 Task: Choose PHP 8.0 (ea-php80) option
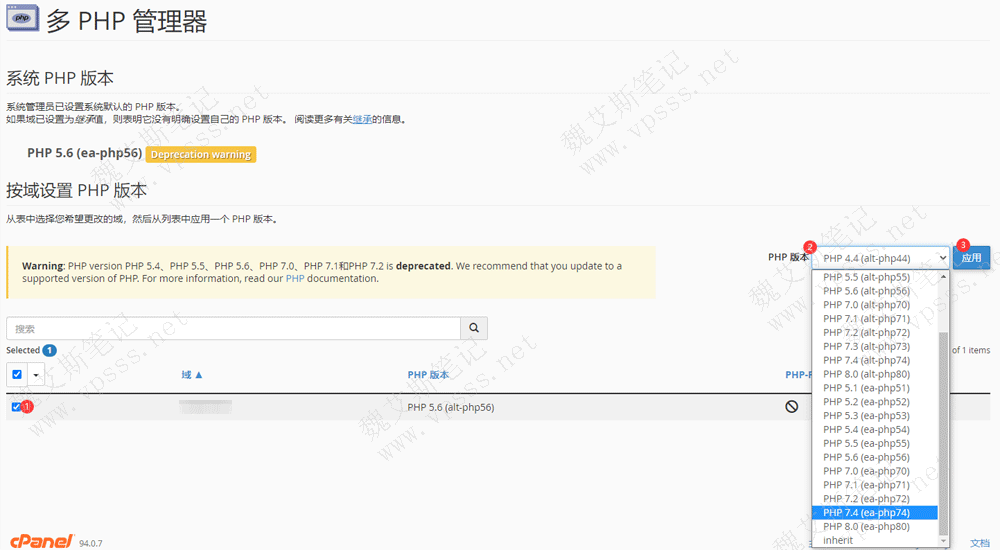(866, 527)
